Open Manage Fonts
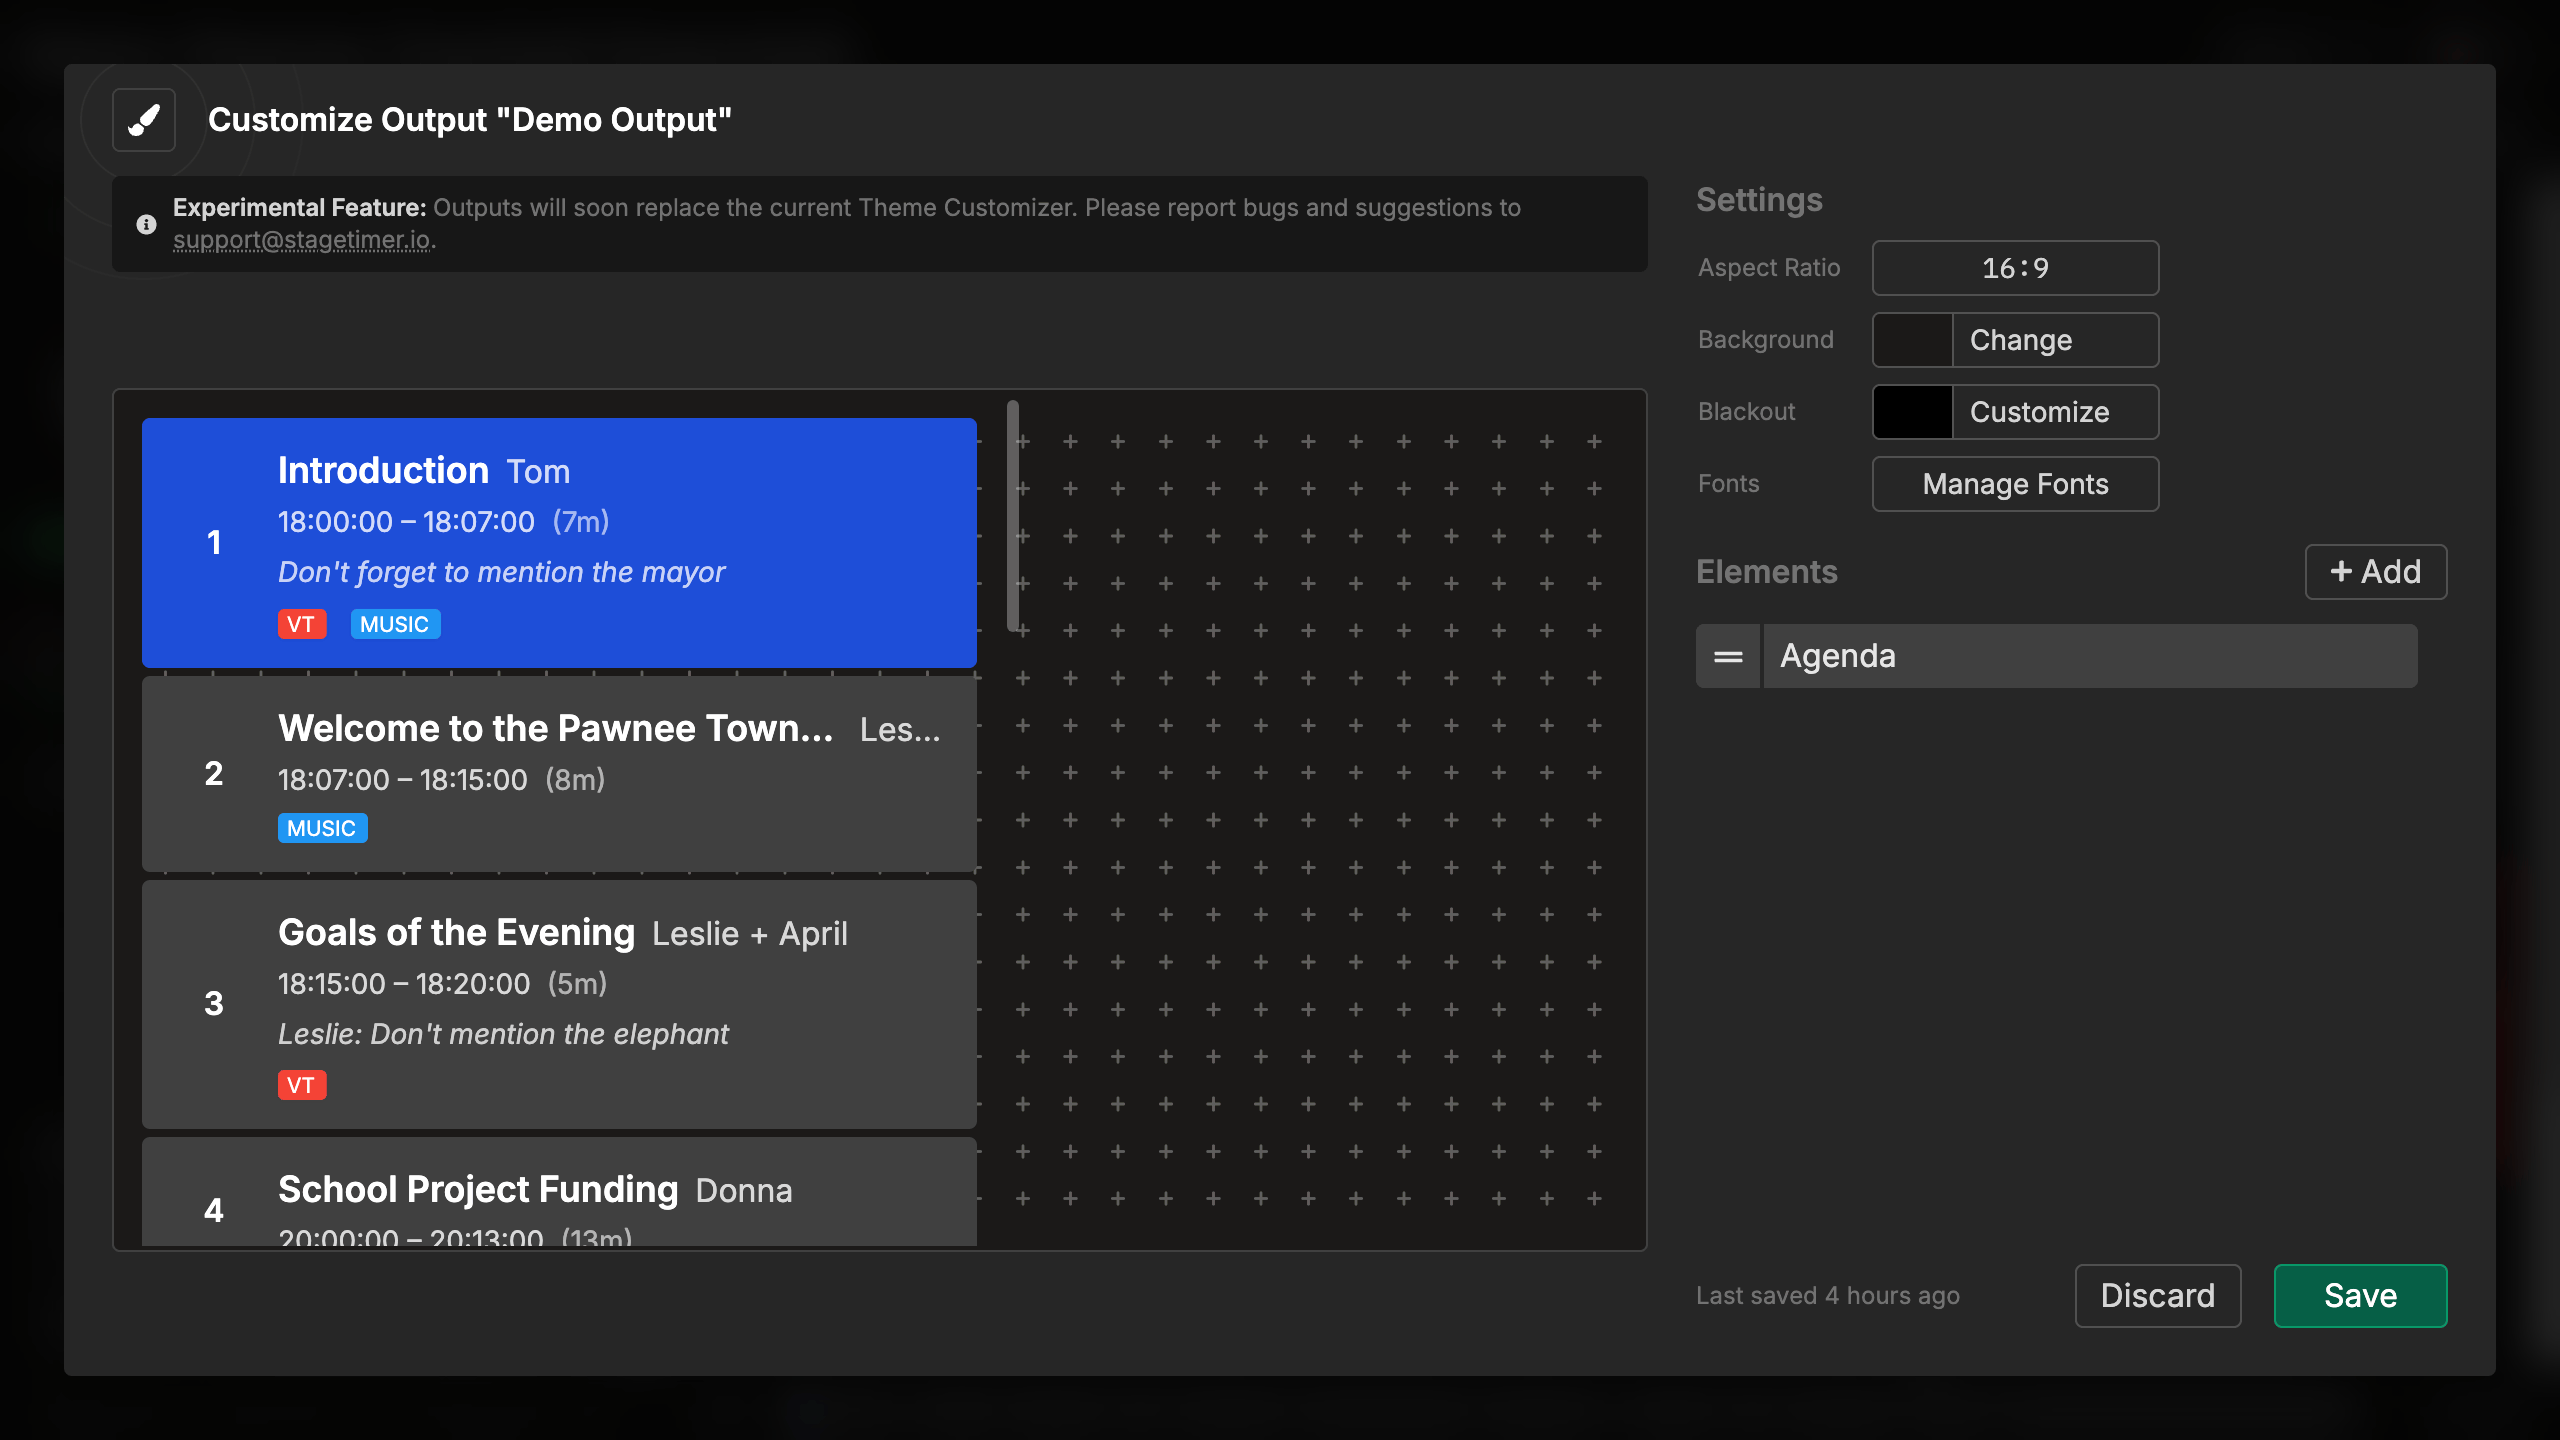 tap(2015, 484)
